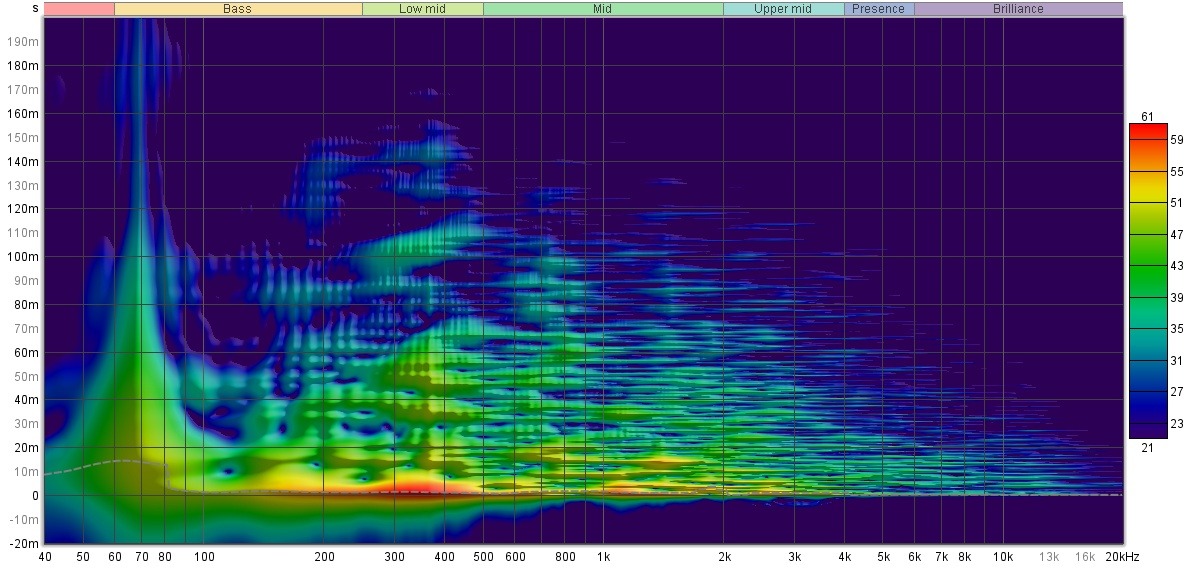This screenshot has height=569, width=1200.
Task: Click the 3k frequency axis label
Action: click(x=794, y=557)
